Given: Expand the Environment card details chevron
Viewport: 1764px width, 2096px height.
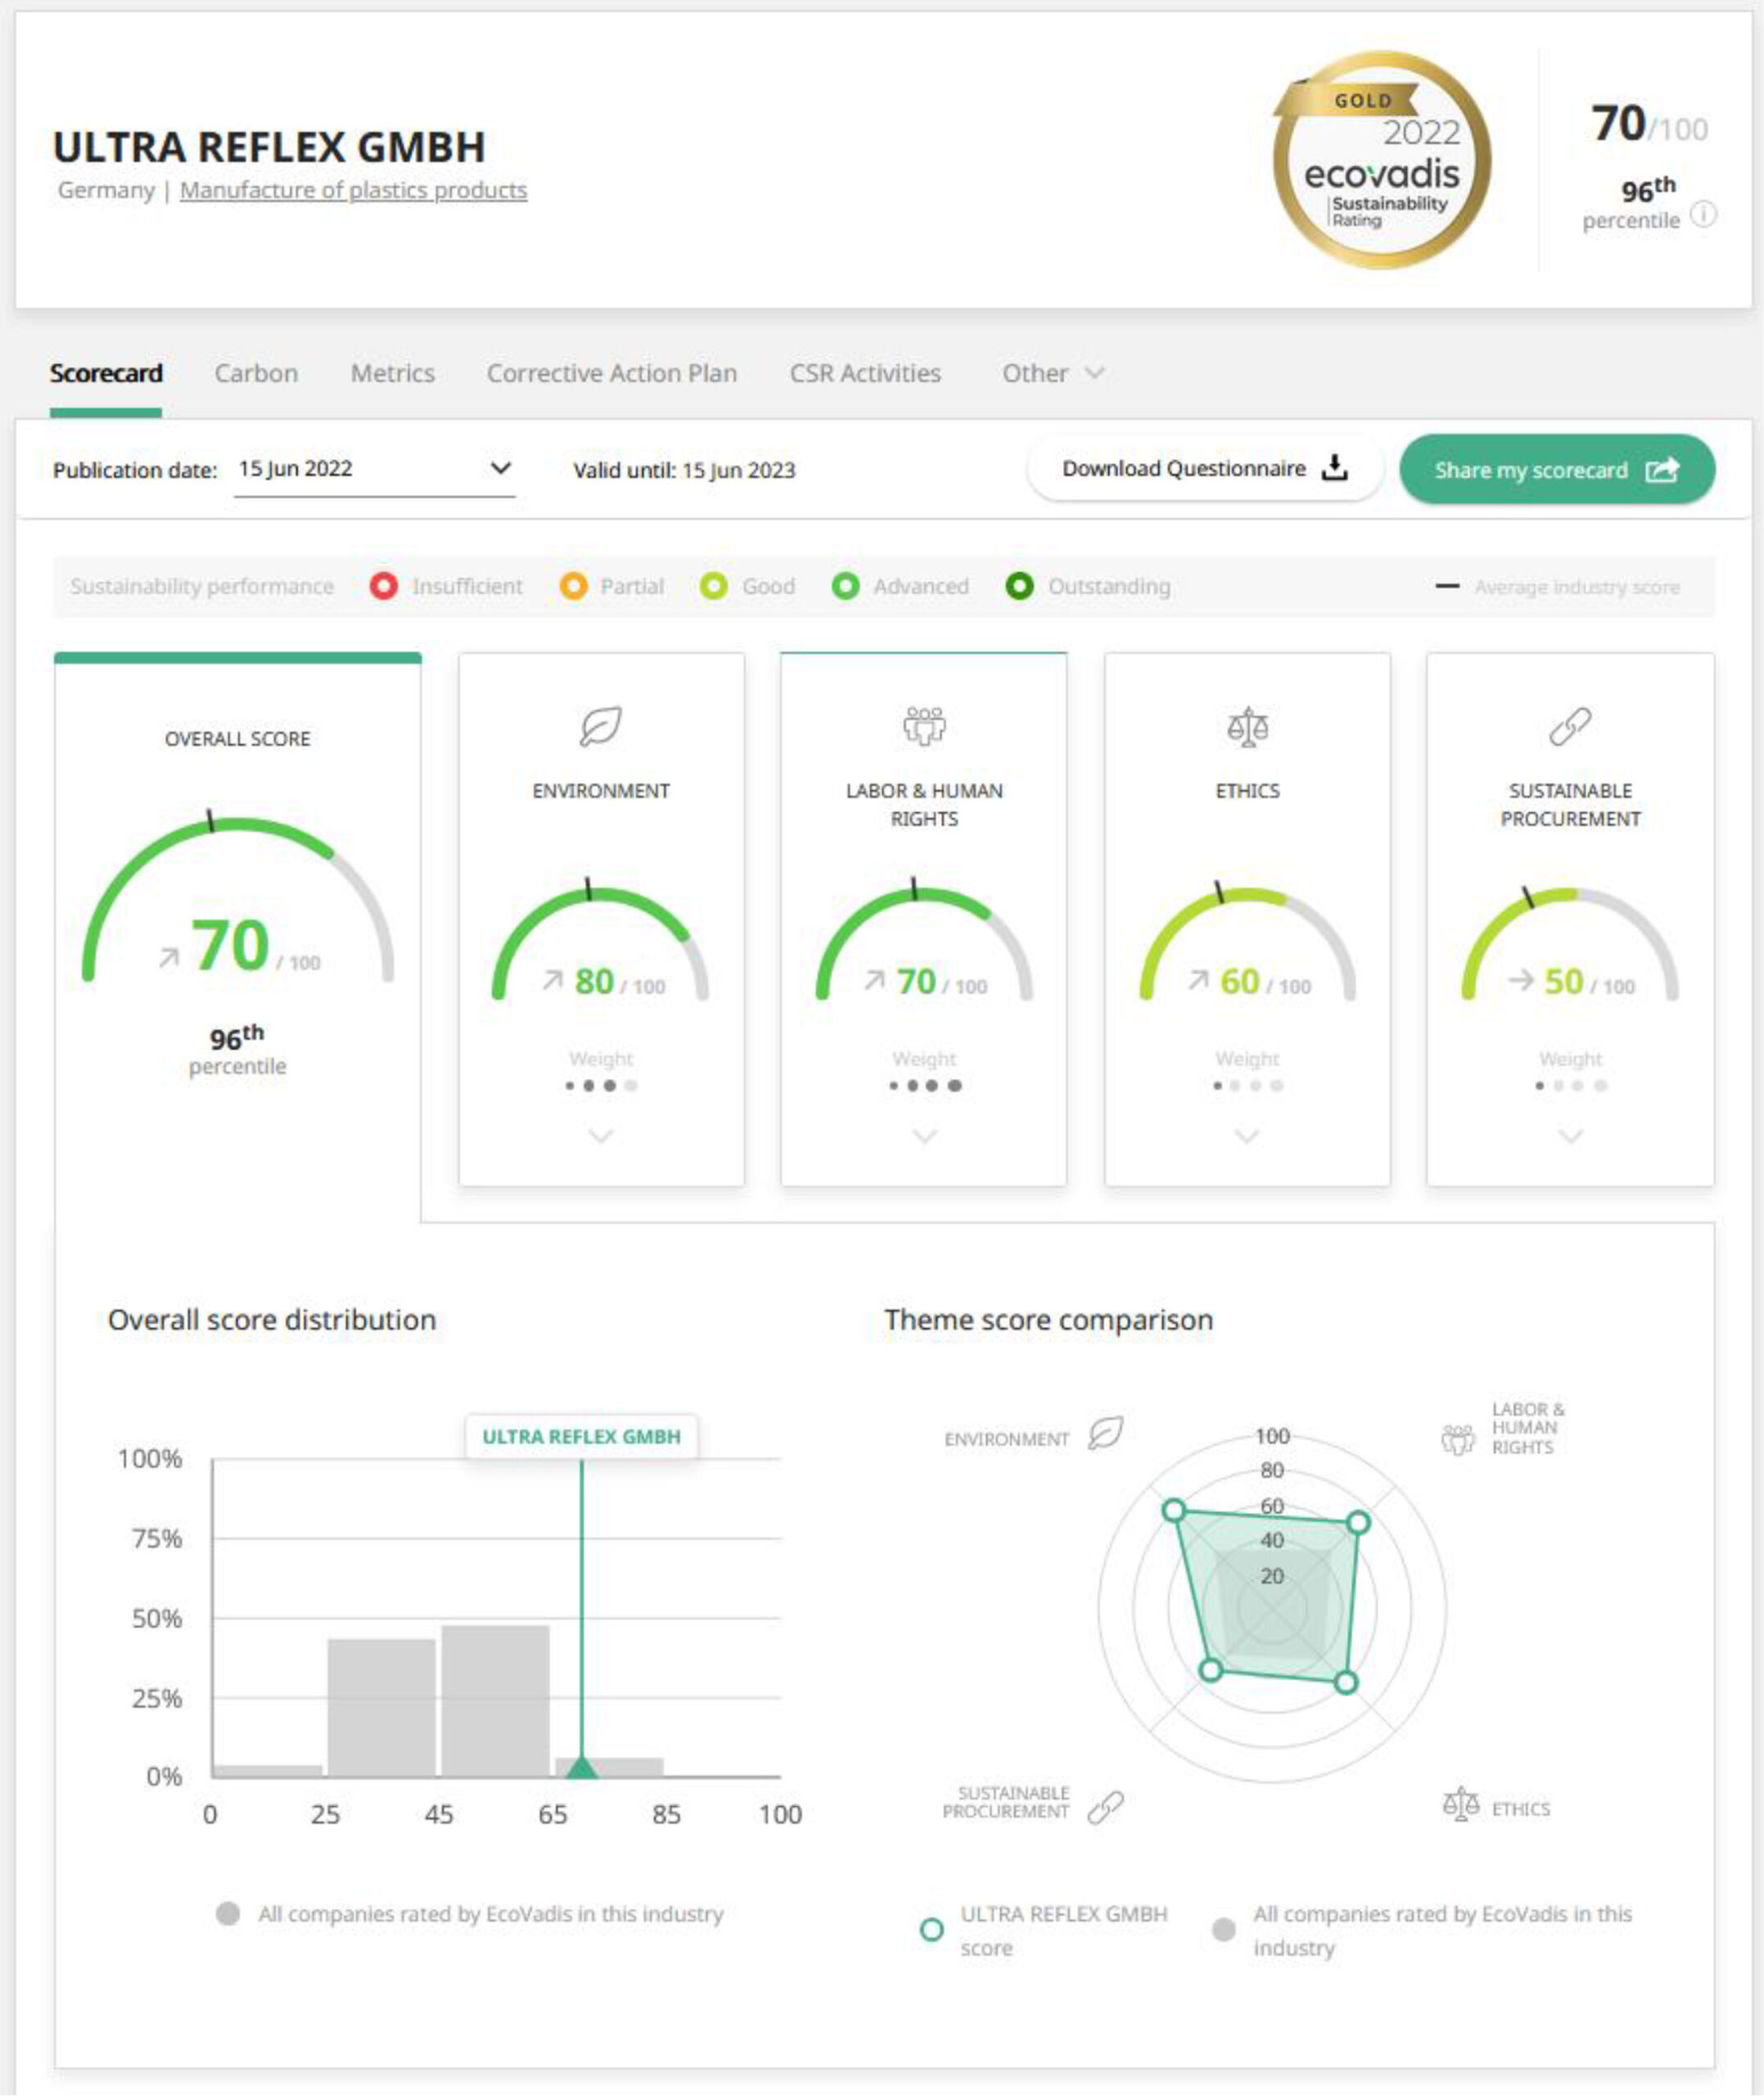Looking at the screenshot, I should pos(601,1136).
